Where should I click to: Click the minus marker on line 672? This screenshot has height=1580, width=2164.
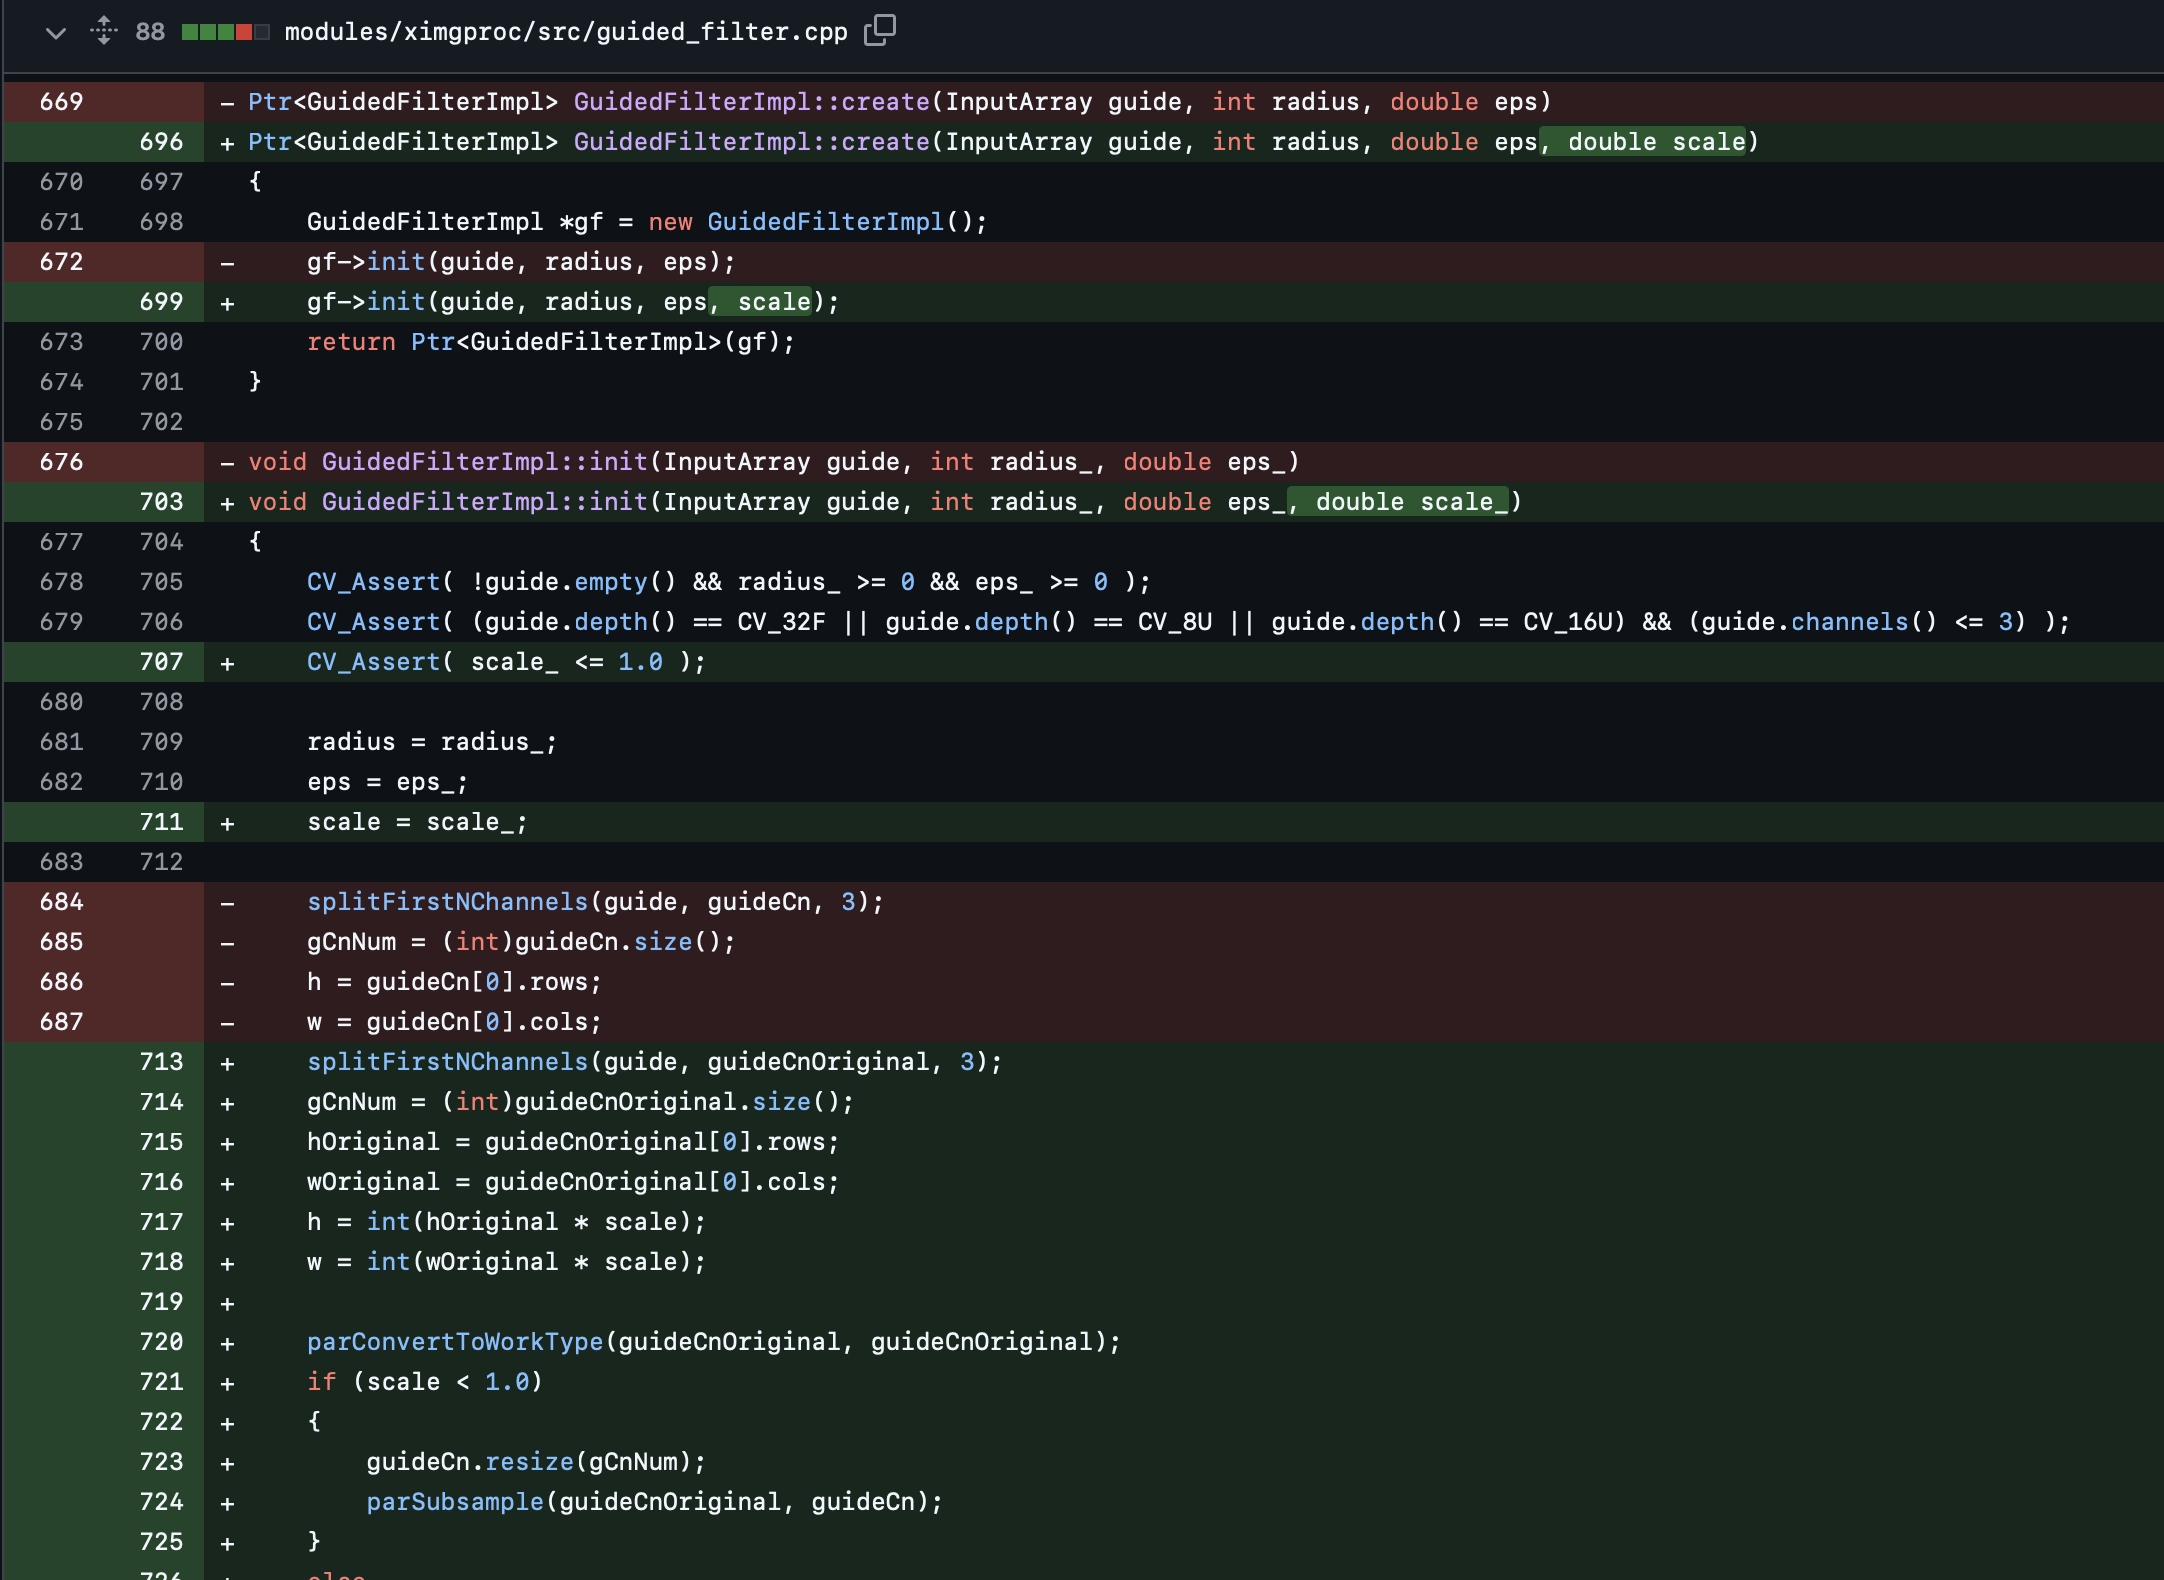pos(228,263)
